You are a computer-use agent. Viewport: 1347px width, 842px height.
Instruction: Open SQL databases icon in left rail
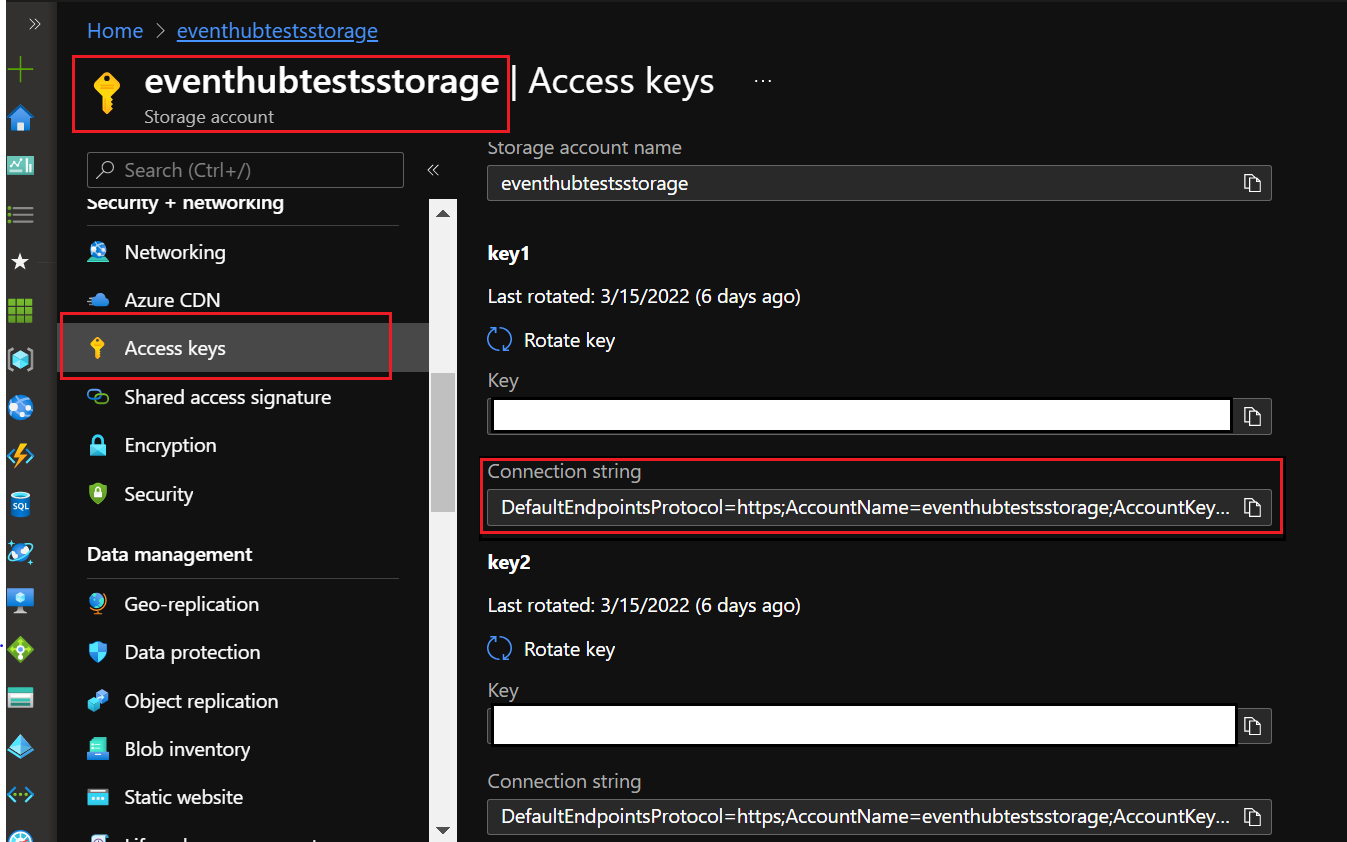(20, 505)
